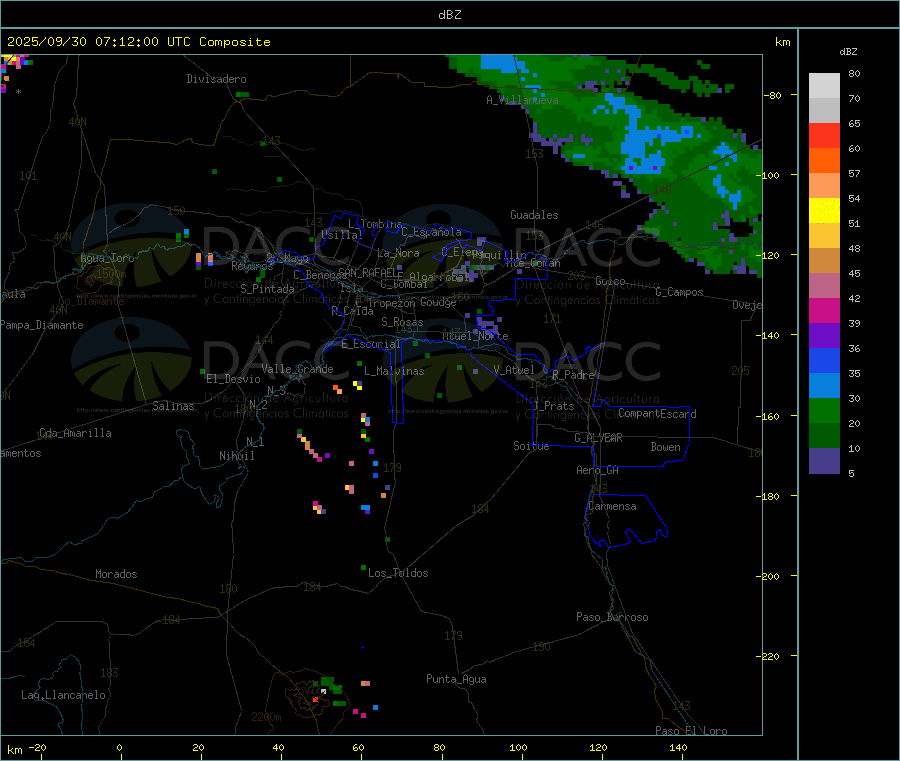The width and height of the screenshot is (900, 761).
Task: Click the E_Escorial label
Action: click(371, 344)
